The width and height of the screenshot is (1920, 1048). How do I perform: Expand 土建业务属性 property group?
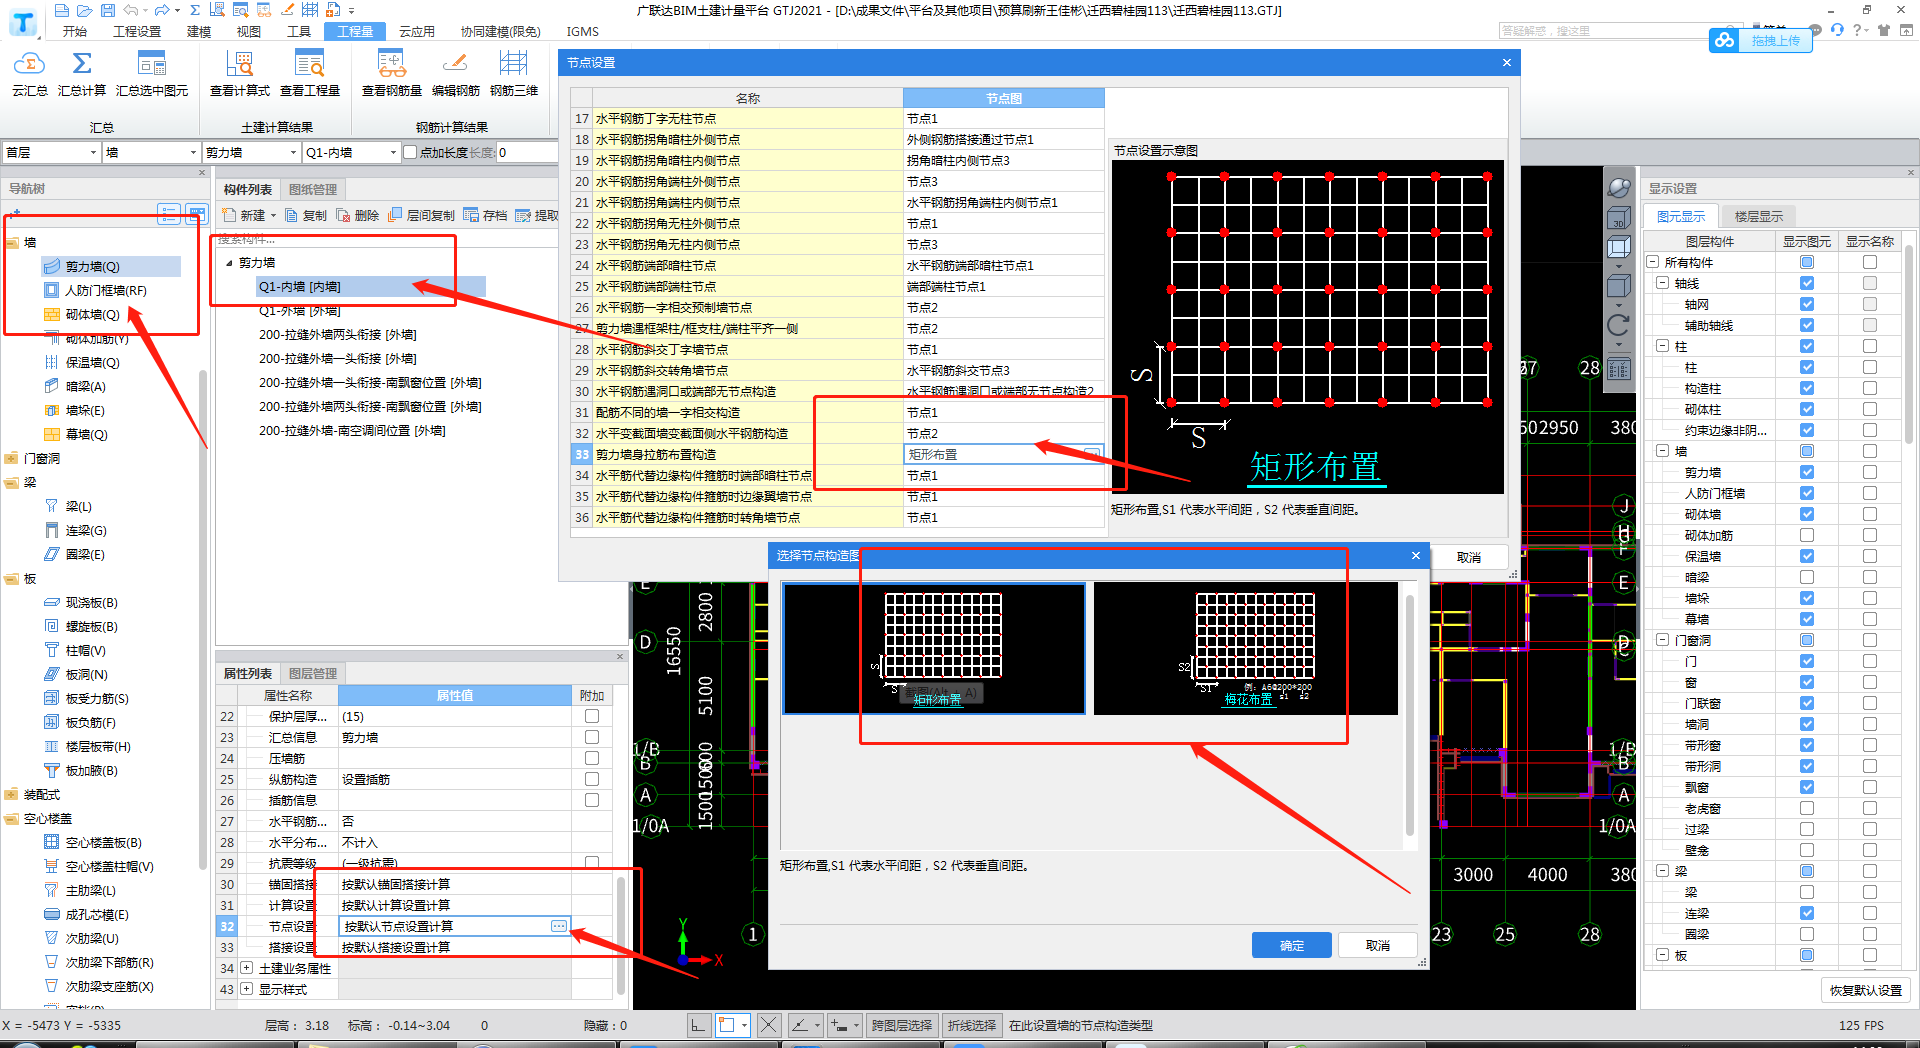tap(246, 968)
